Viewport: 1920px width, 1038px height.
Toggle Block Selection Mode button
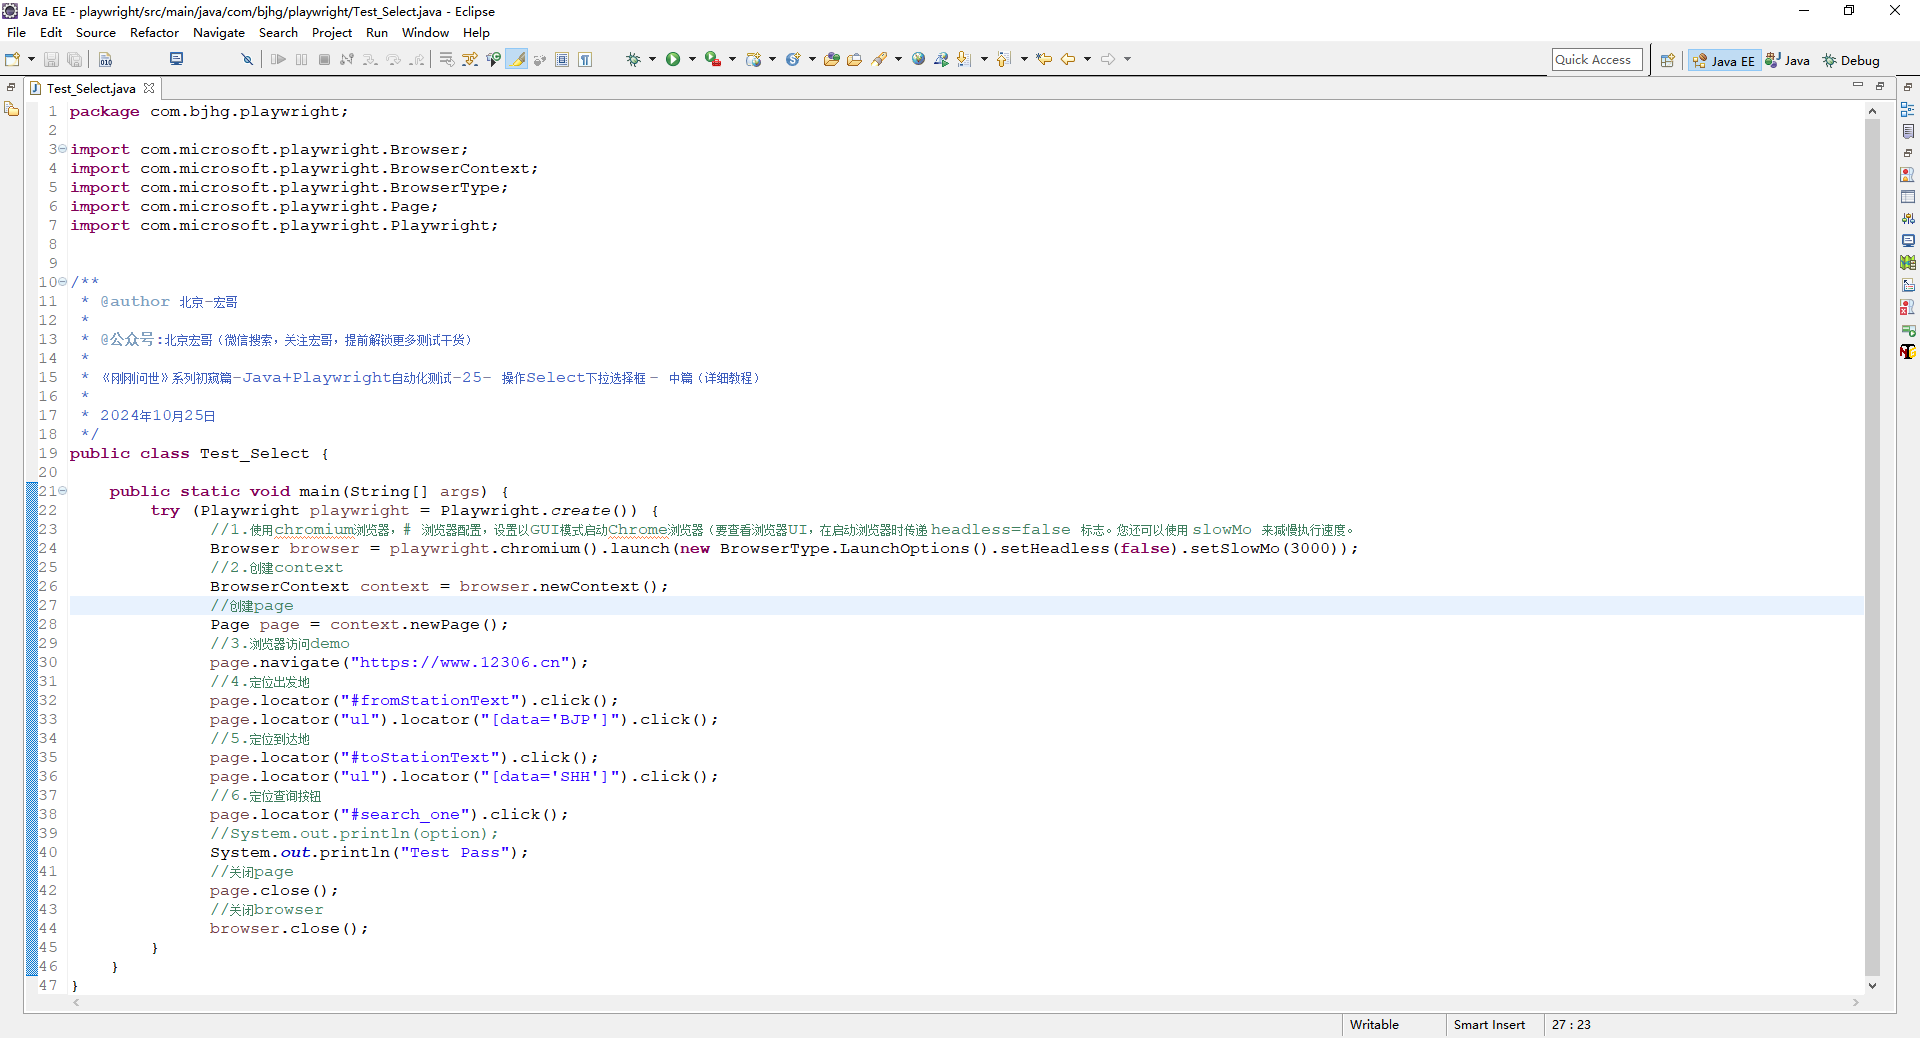click(x=562, y=60)
